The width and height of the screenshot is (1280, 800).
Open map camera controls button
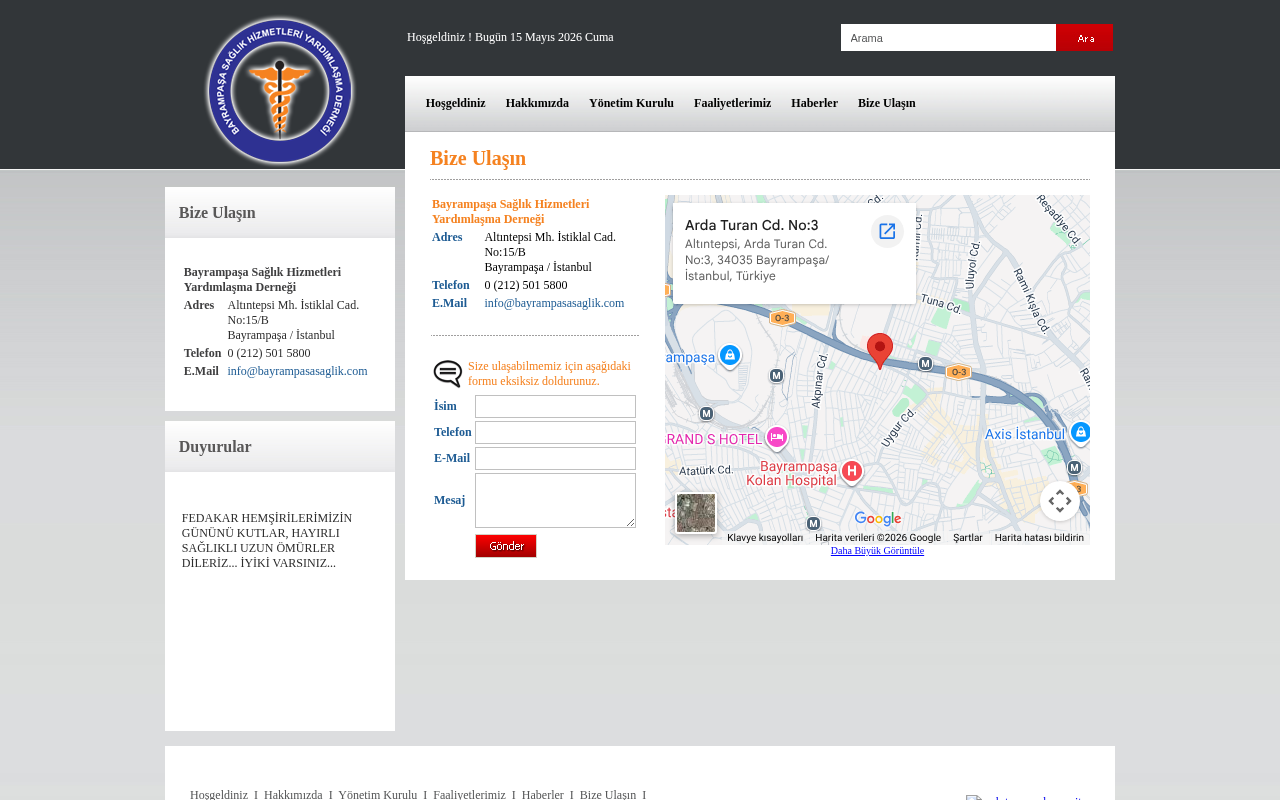(x=1060, y=501)
